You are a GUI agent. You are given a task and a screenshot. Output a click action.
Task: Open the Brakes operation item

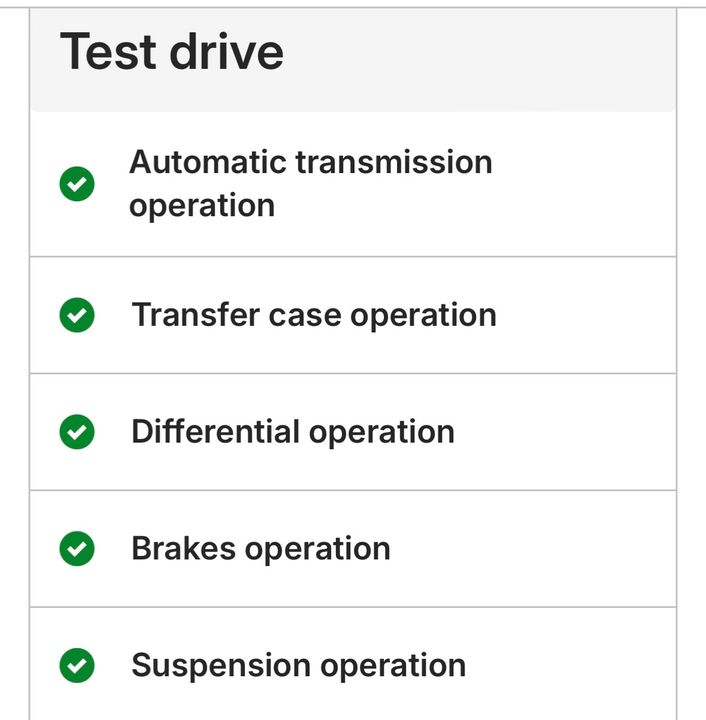(x=353, y=548)
